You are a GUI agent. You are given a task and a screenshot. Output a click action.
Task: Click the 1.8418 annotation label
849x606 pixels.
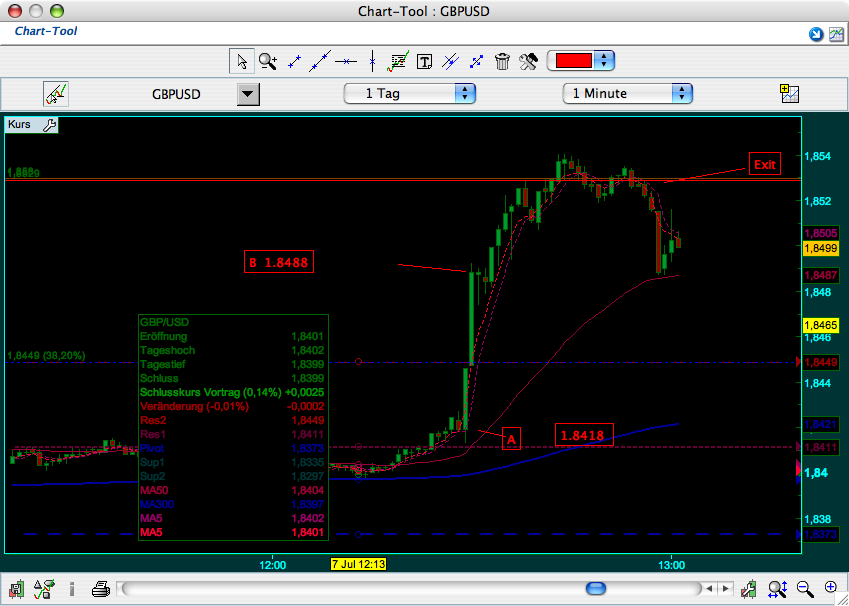(x=584, y=434)
